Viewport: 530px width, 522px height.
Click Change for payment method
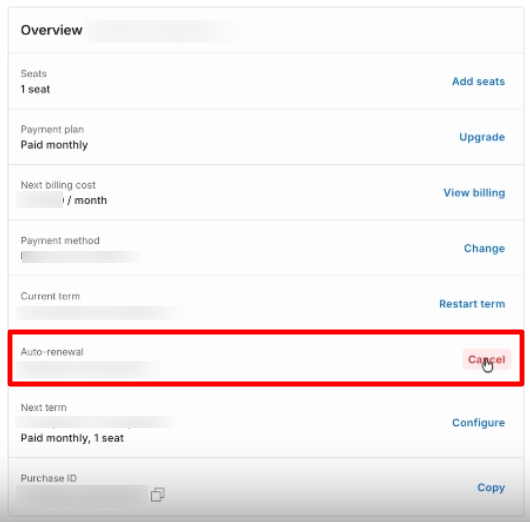[x=484, y=248]
